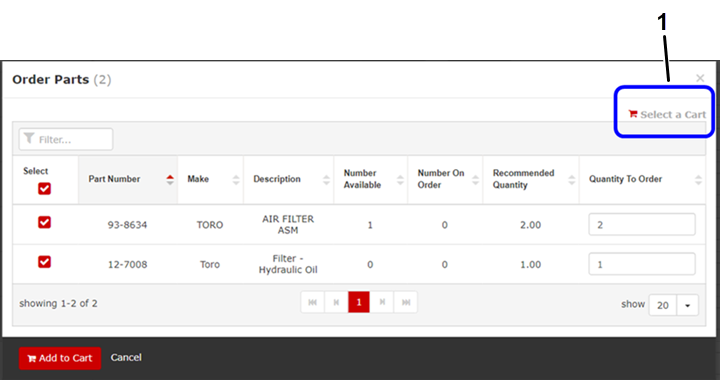
Task: Sort the Number On Order column
Action: 475,180
